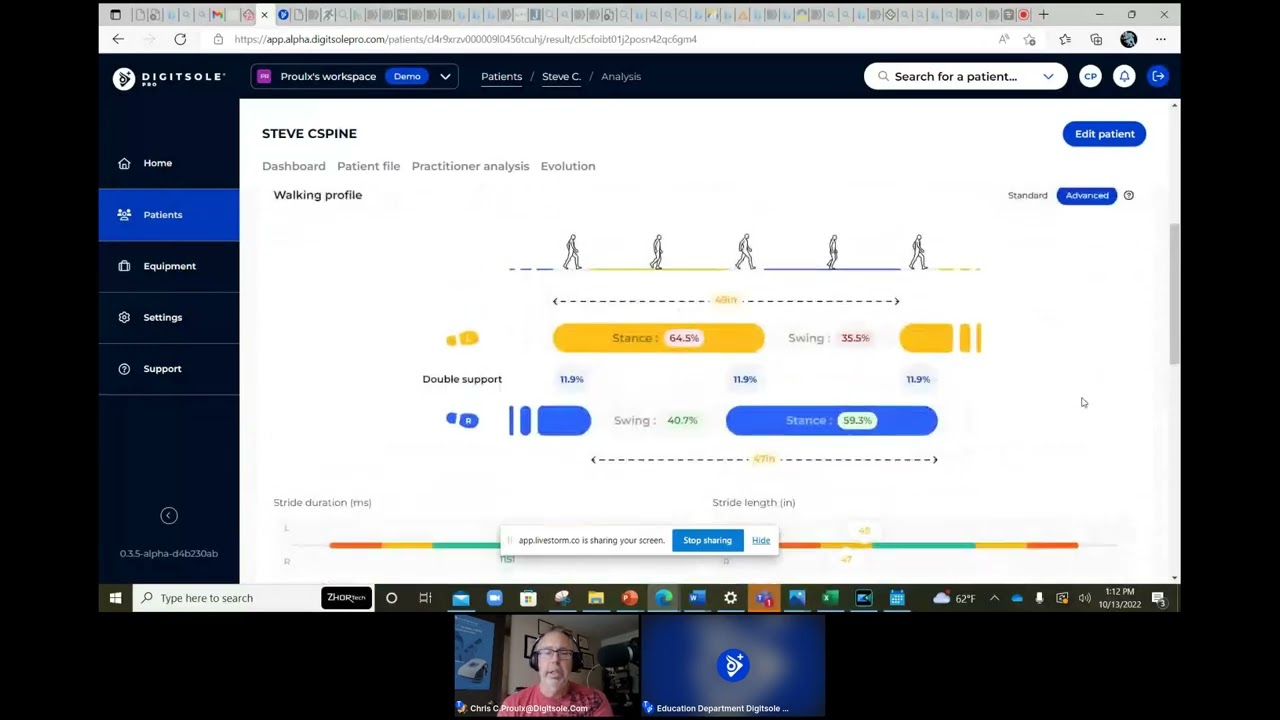Open the Equipment sidebar section
Image resolution: width=1280 pixels, height=720 pixels.
pos(169,266)
